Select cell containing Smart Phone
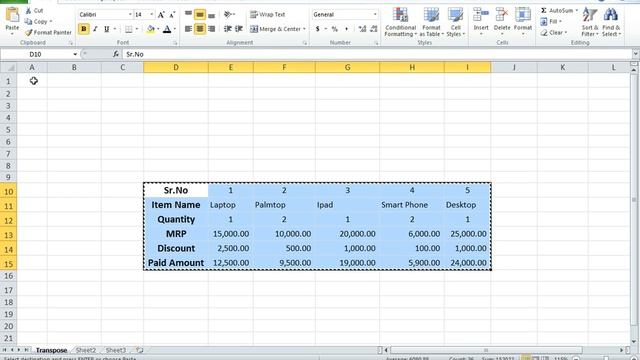Image resolution: width=640 pixels, height=360 pixels. [411, 205]
